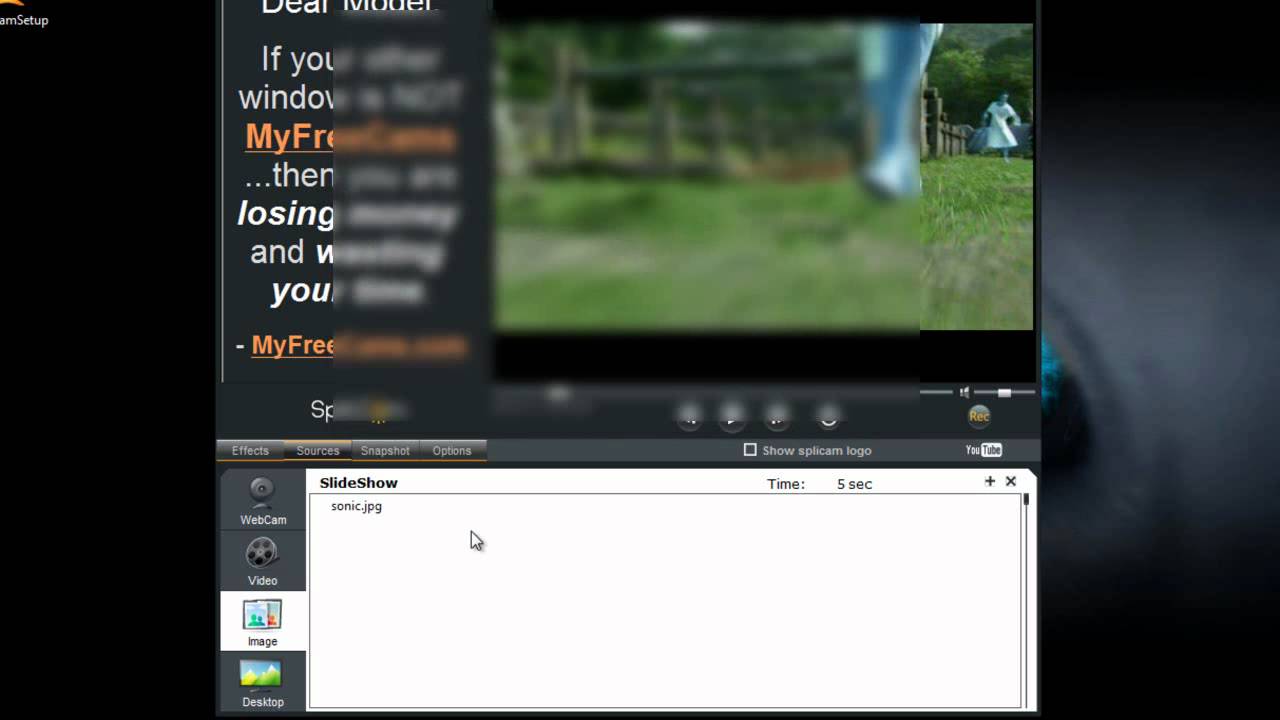Image resolution: width=1280 pixels, height=720 pixels.
Task: Select sonic.jpg in the SlideShow list
Action: (x=356, y=506)
